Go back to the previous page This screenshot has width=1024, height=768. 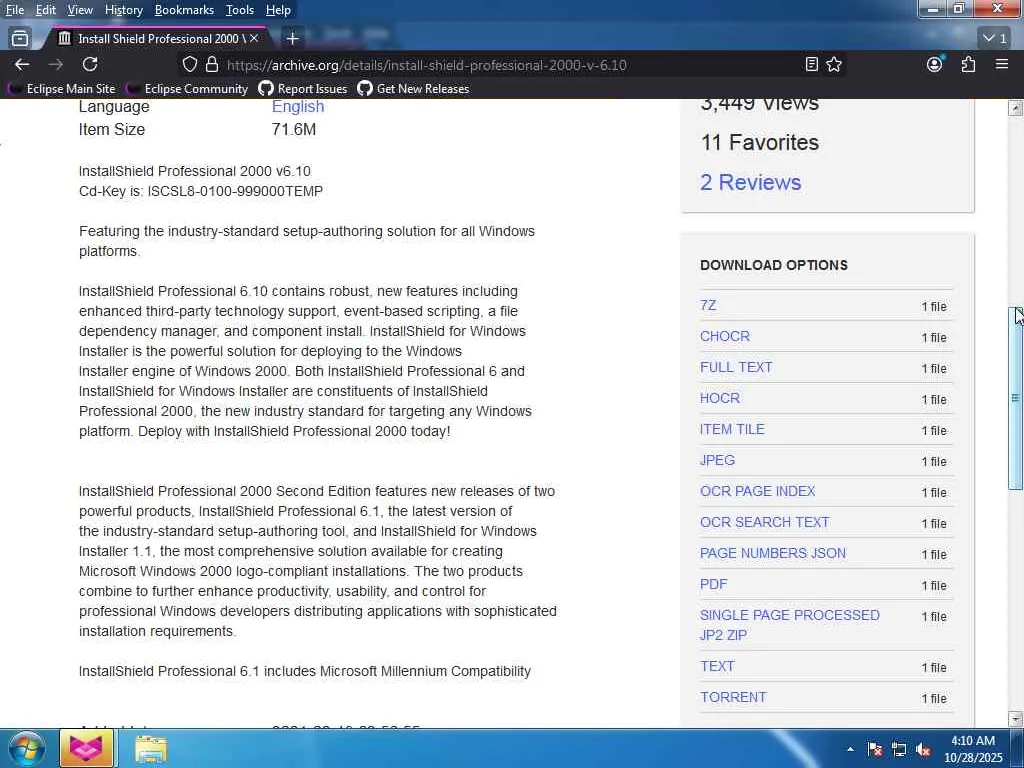coord(22,65)
